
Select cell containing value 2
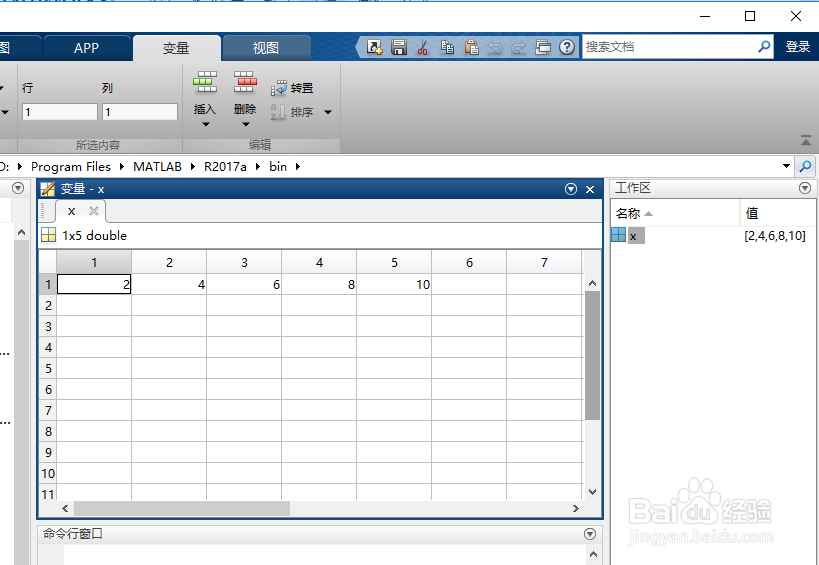coord(94,285)
